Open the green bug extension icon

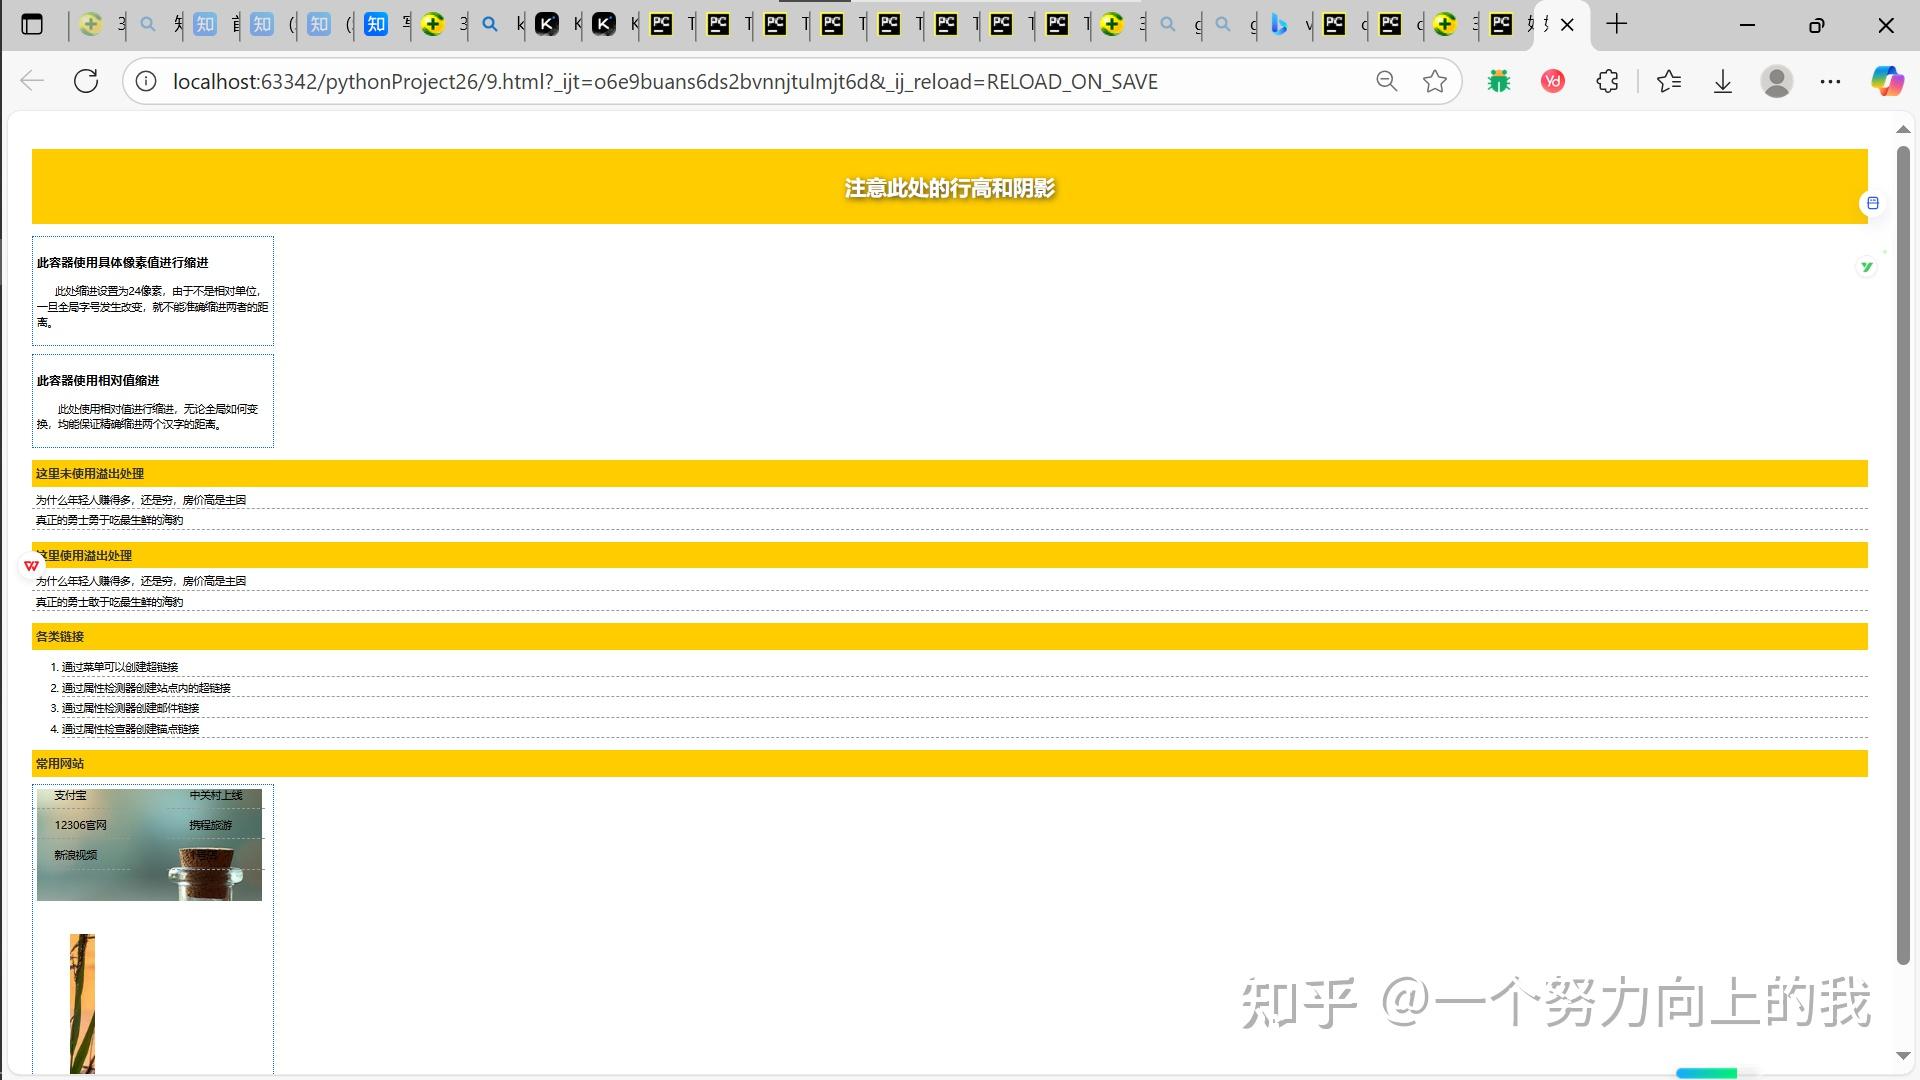tap(1498, 81)
